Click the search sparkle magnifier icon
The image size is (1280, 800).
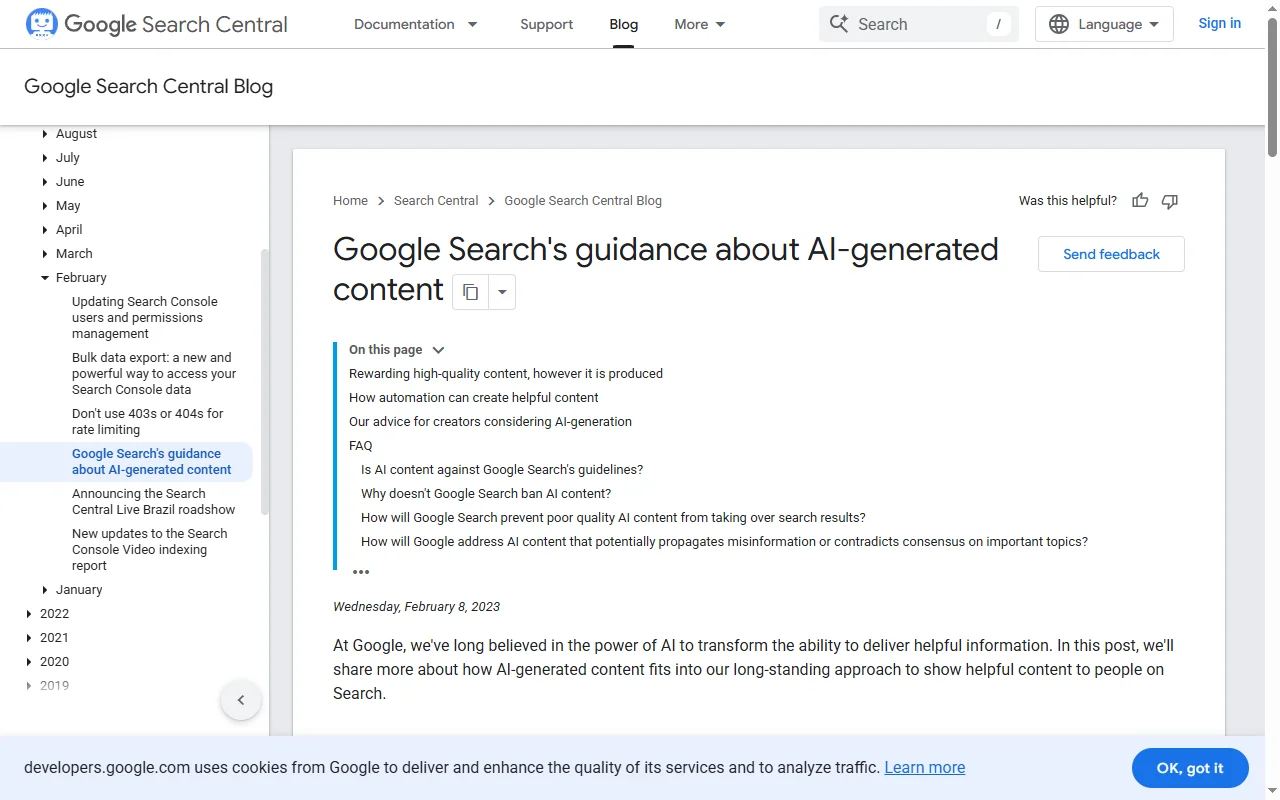pyautogui.click(x=839, y=24)
